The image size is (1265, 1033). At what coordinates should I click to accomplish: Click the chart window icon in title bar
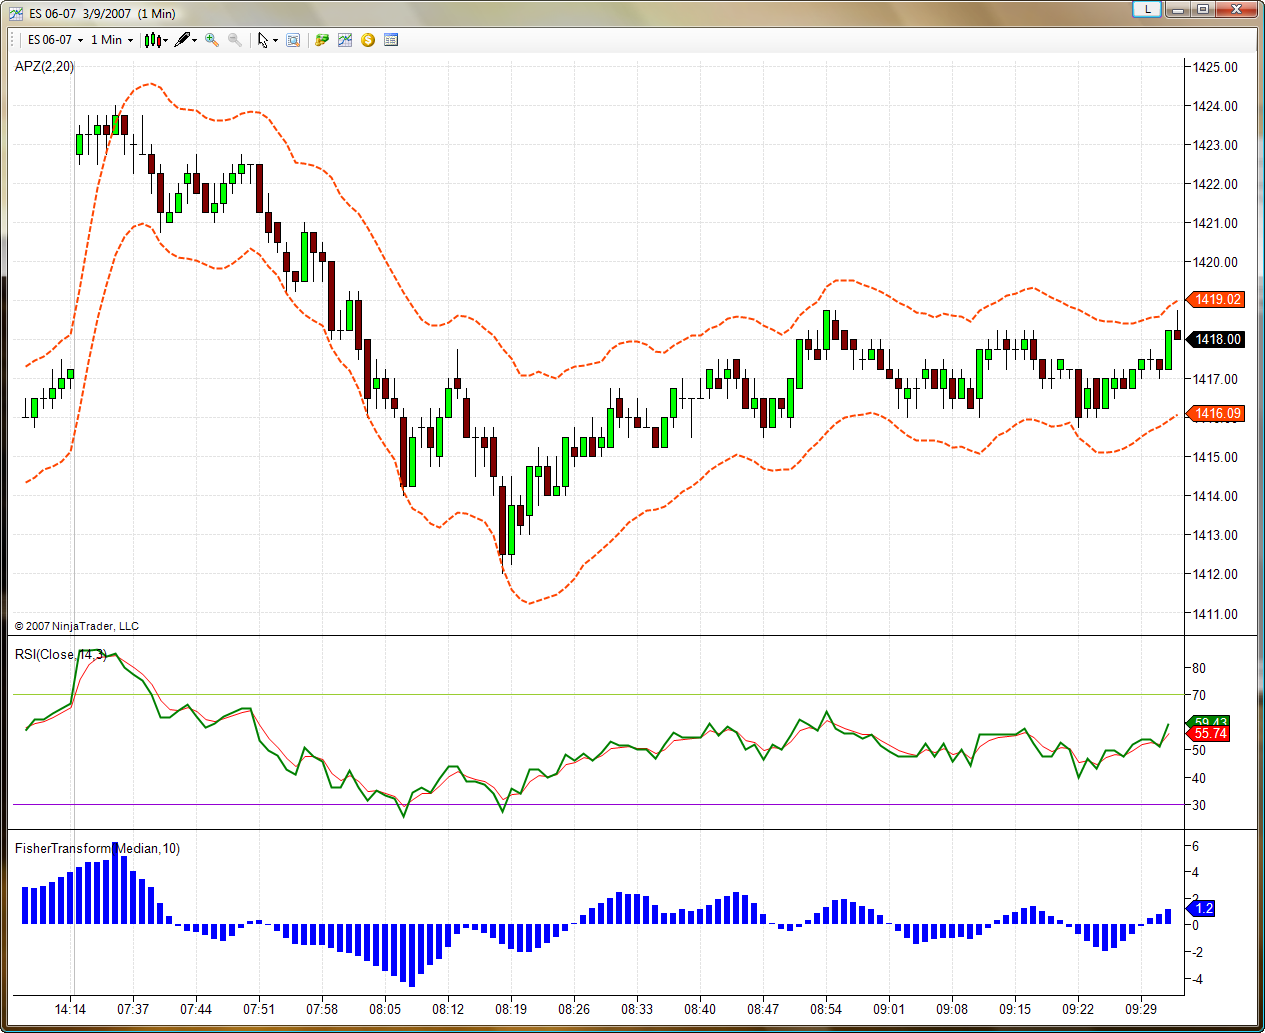16,13
